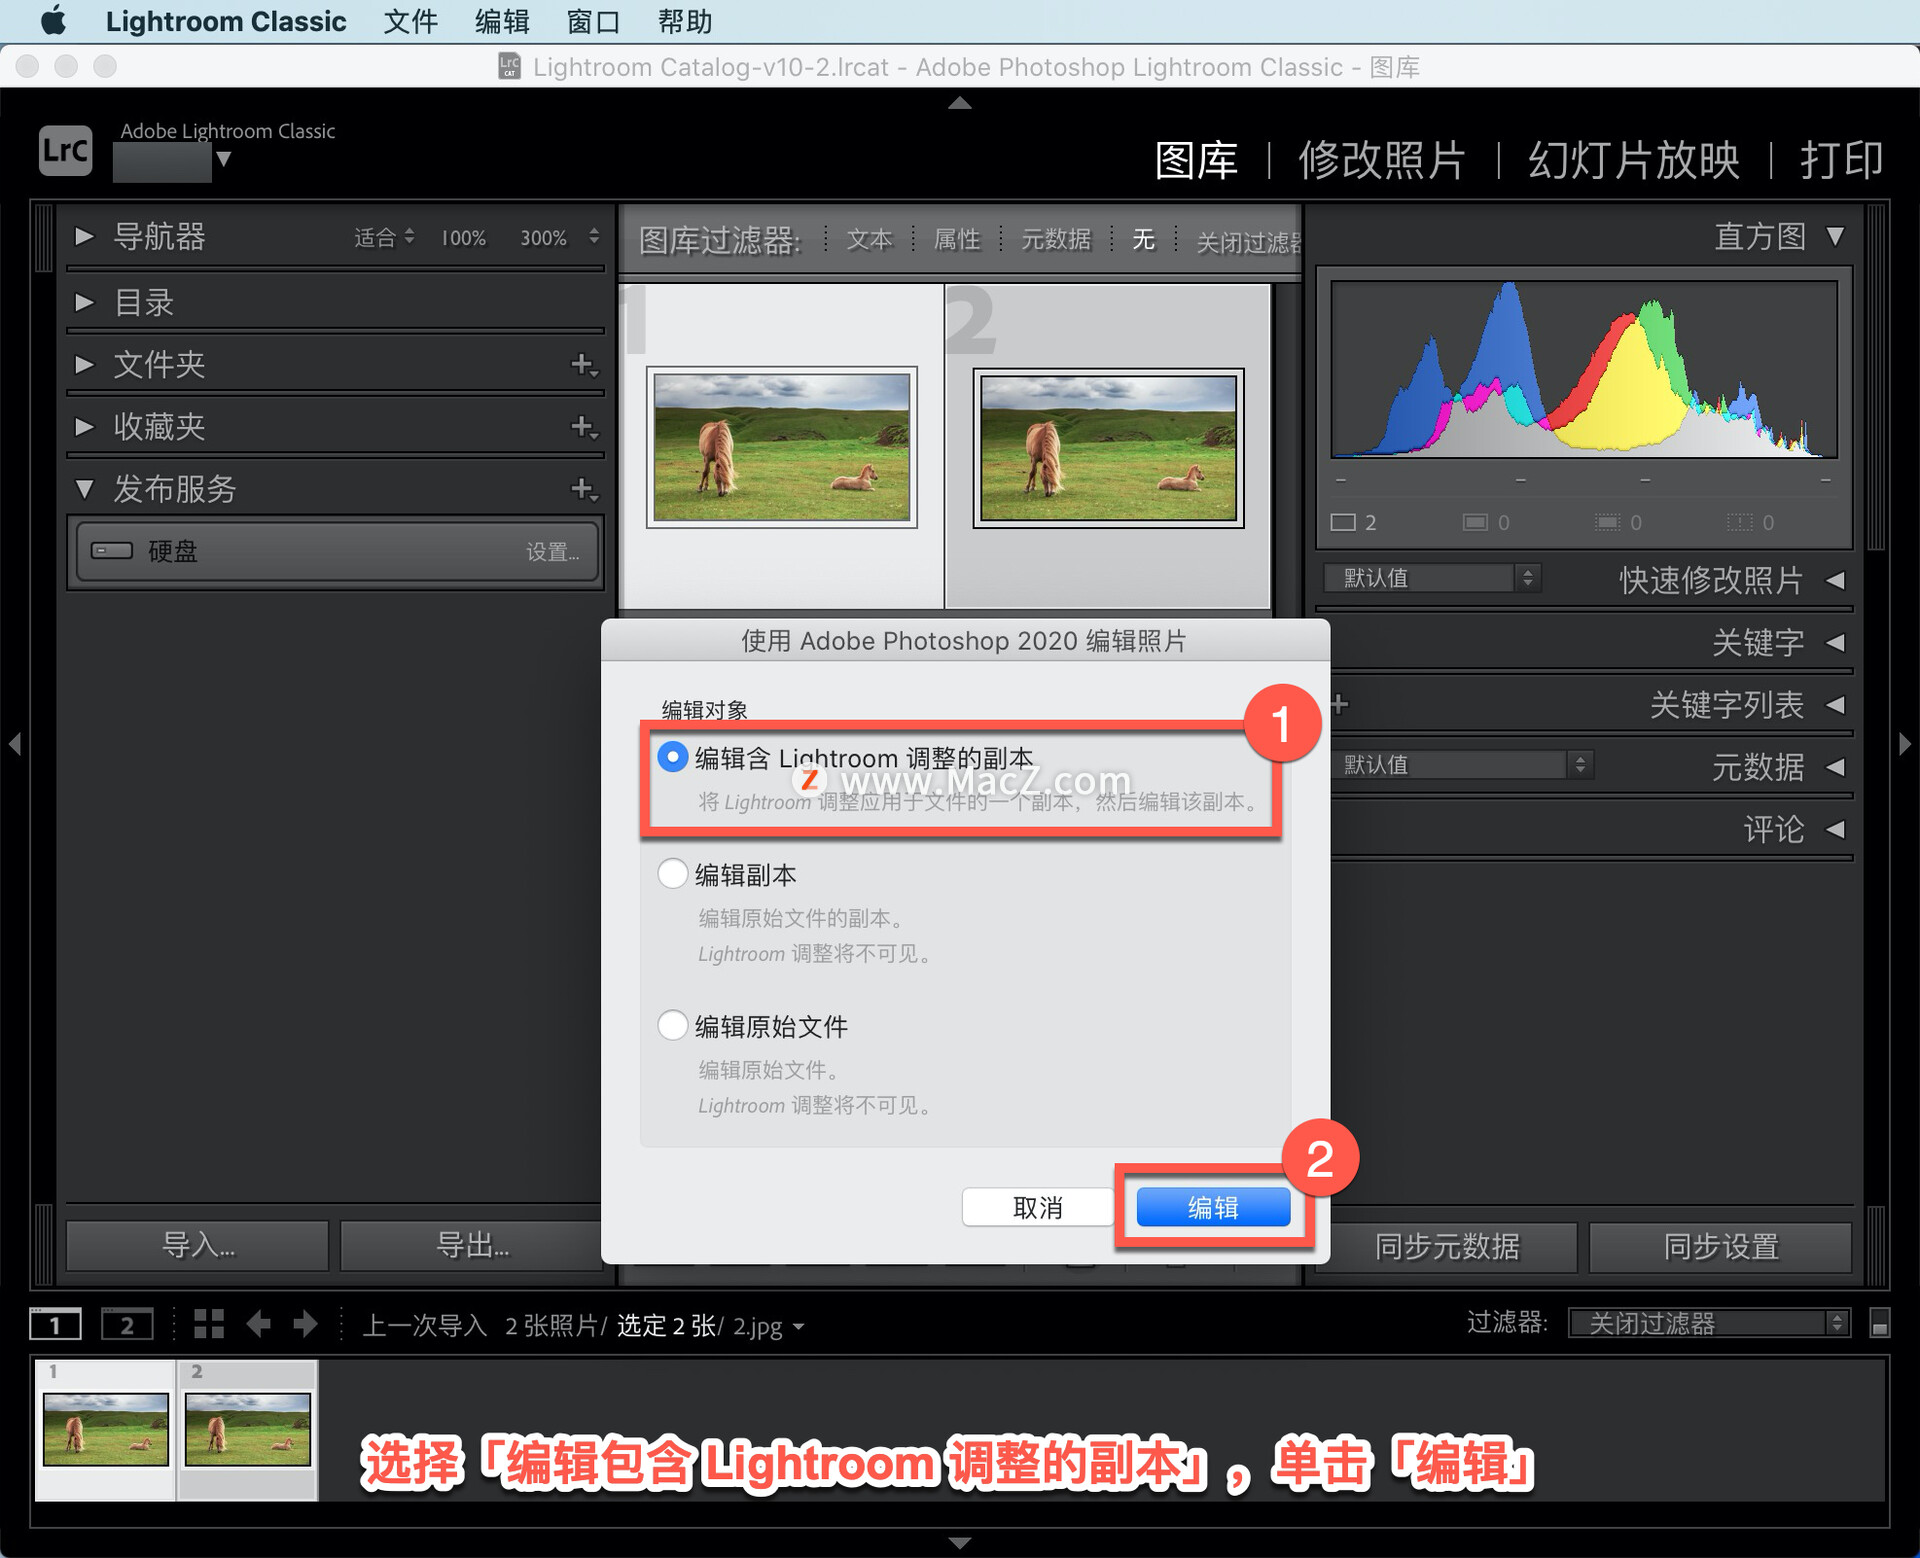This screenshot has width=1920, height=1558.
Task: Add a new folder with plus icon
Action: tap(584, 365)
